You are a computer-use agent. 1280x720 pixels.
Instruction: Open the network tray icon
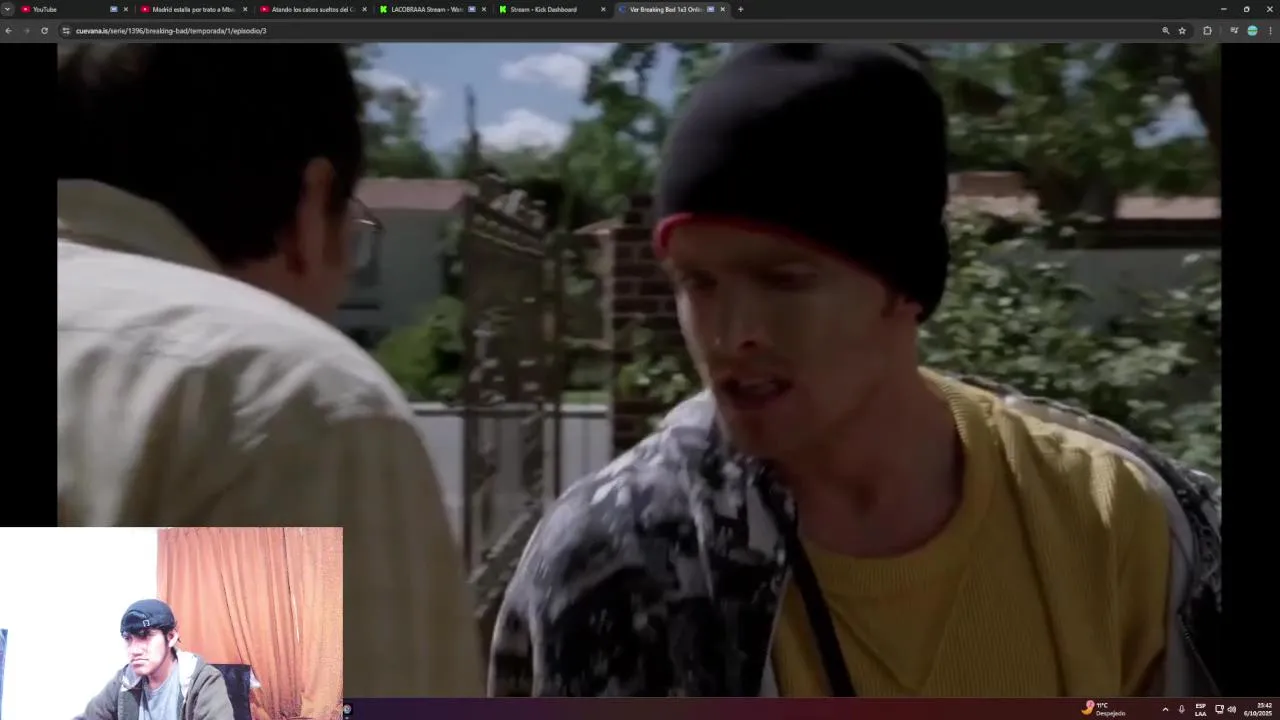pyautogui.click(x=1219, y=709)
